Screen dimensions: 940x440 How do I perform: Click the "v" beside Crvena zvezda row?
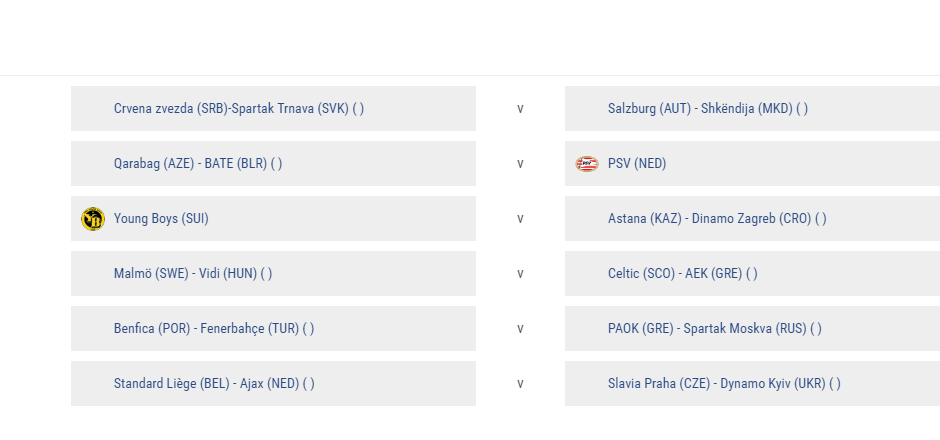tap(520, 109)
